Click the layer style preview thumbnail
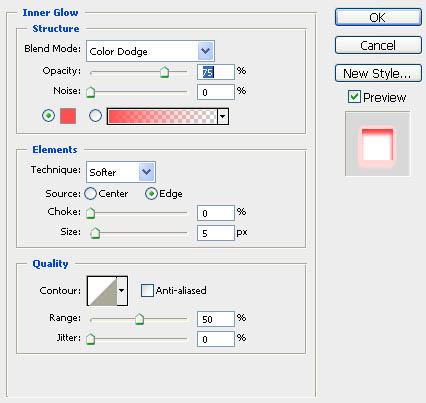The height and width of the screenshot is (403, 426). (377, 144)
